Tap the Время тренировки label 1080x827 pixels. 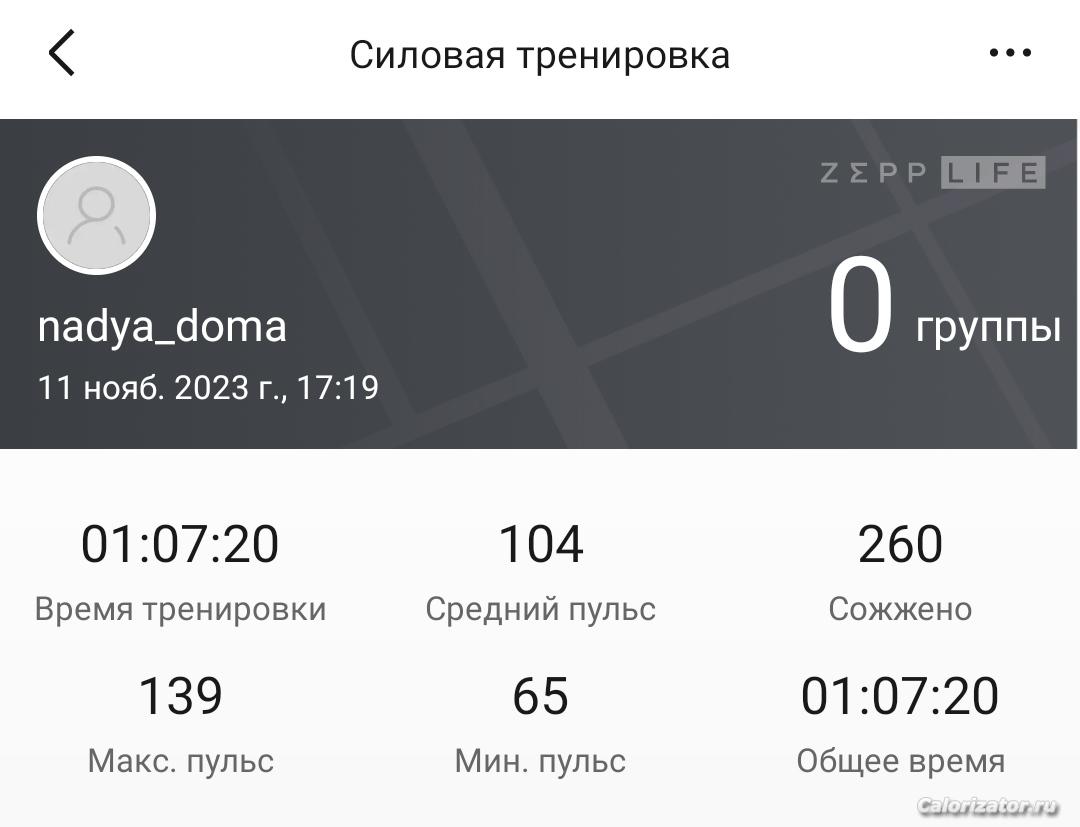[x=180, y=609]
